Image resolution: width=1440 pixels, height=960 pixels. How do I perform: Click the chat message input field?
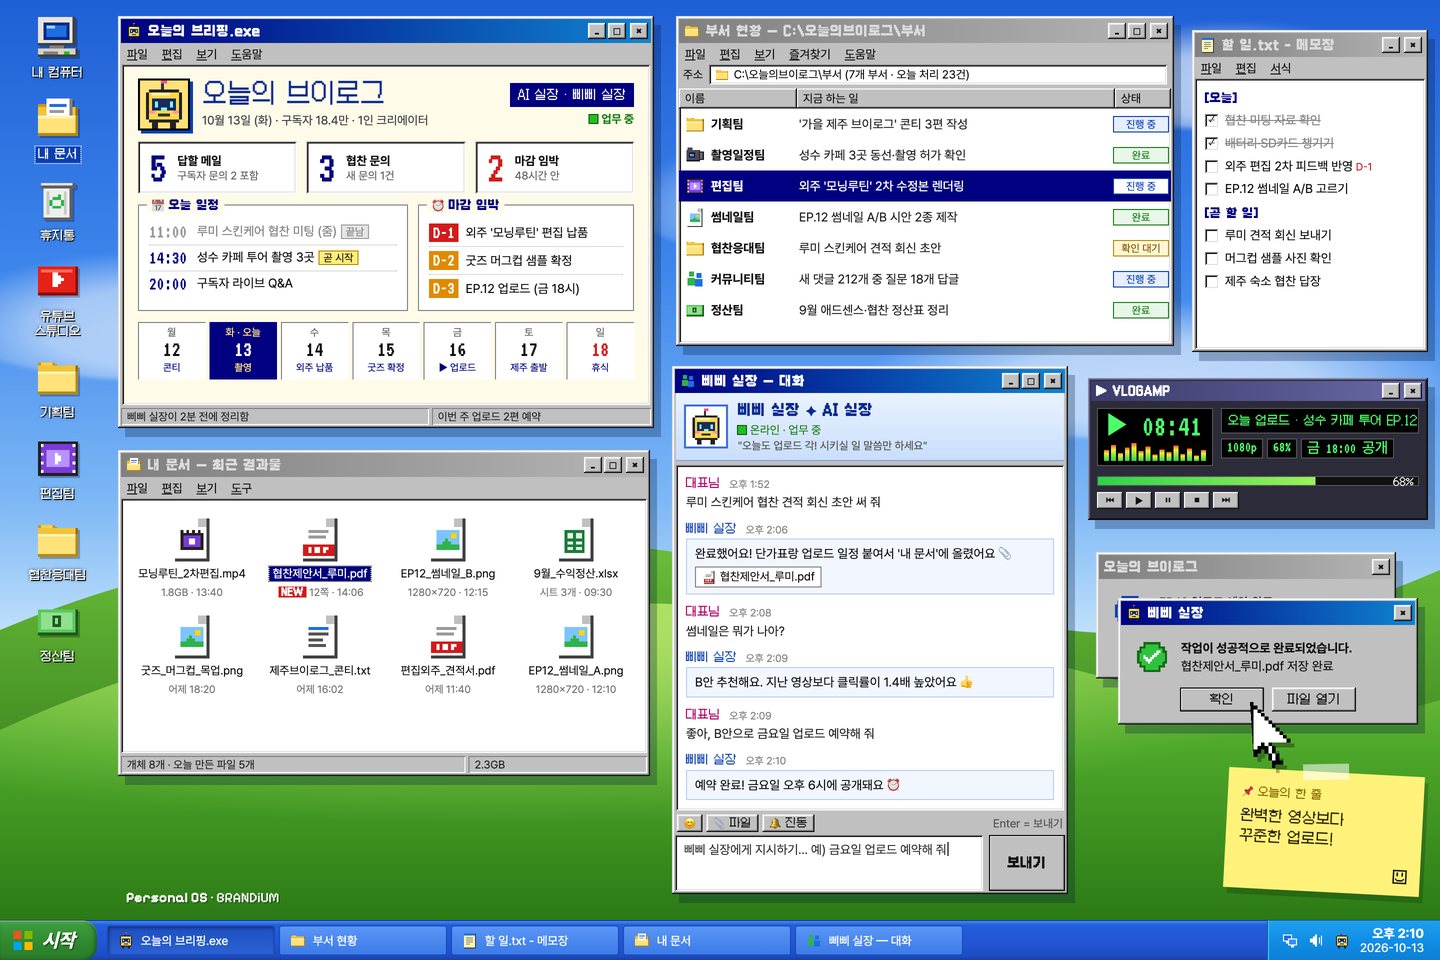point(830,863)
